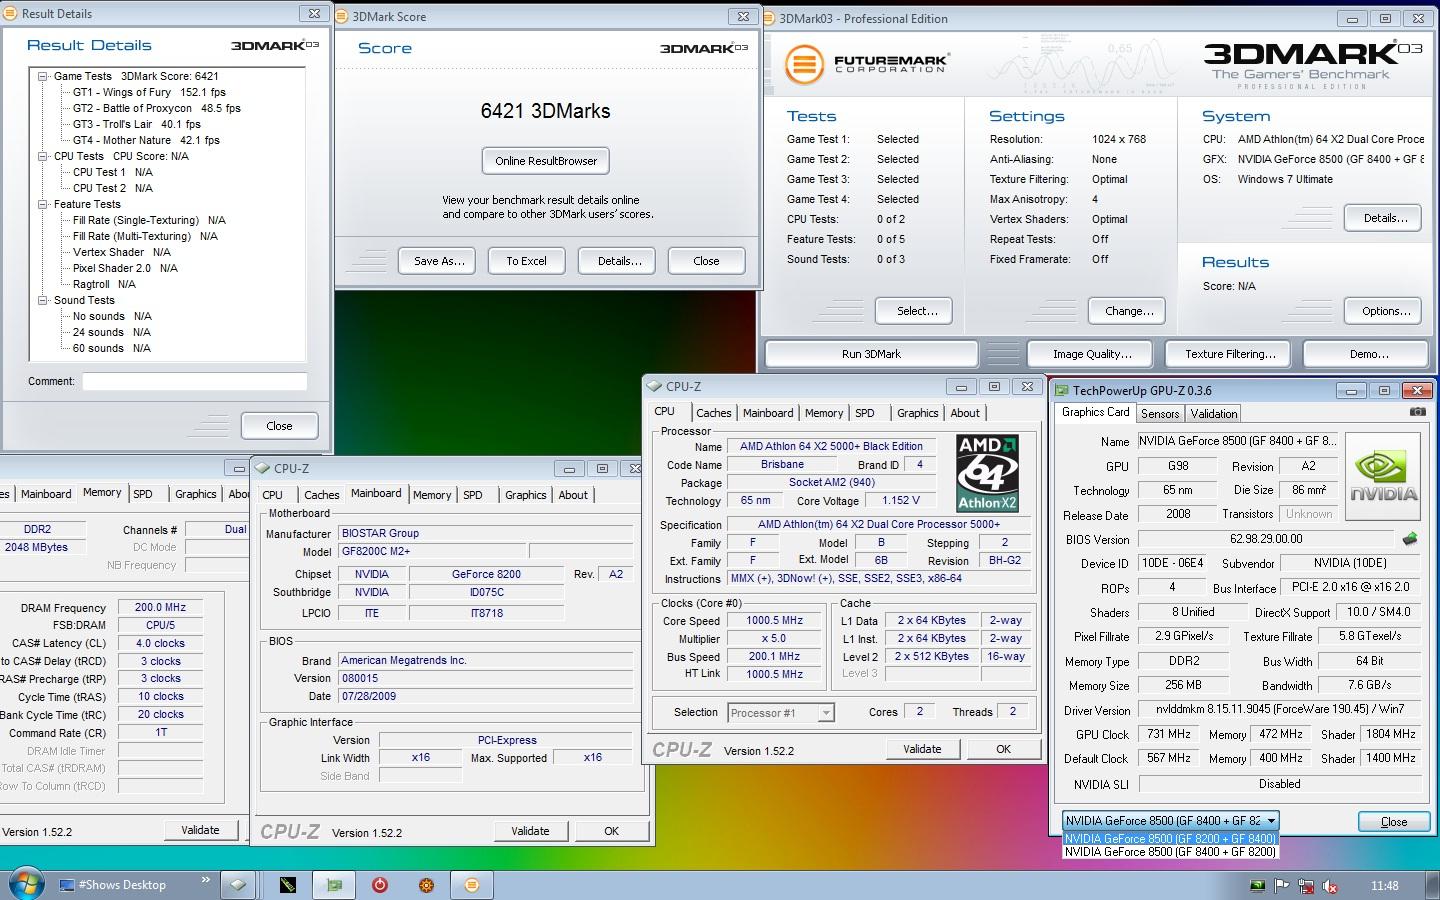Click the GPU-Z title bar icon

point(1061,390)
